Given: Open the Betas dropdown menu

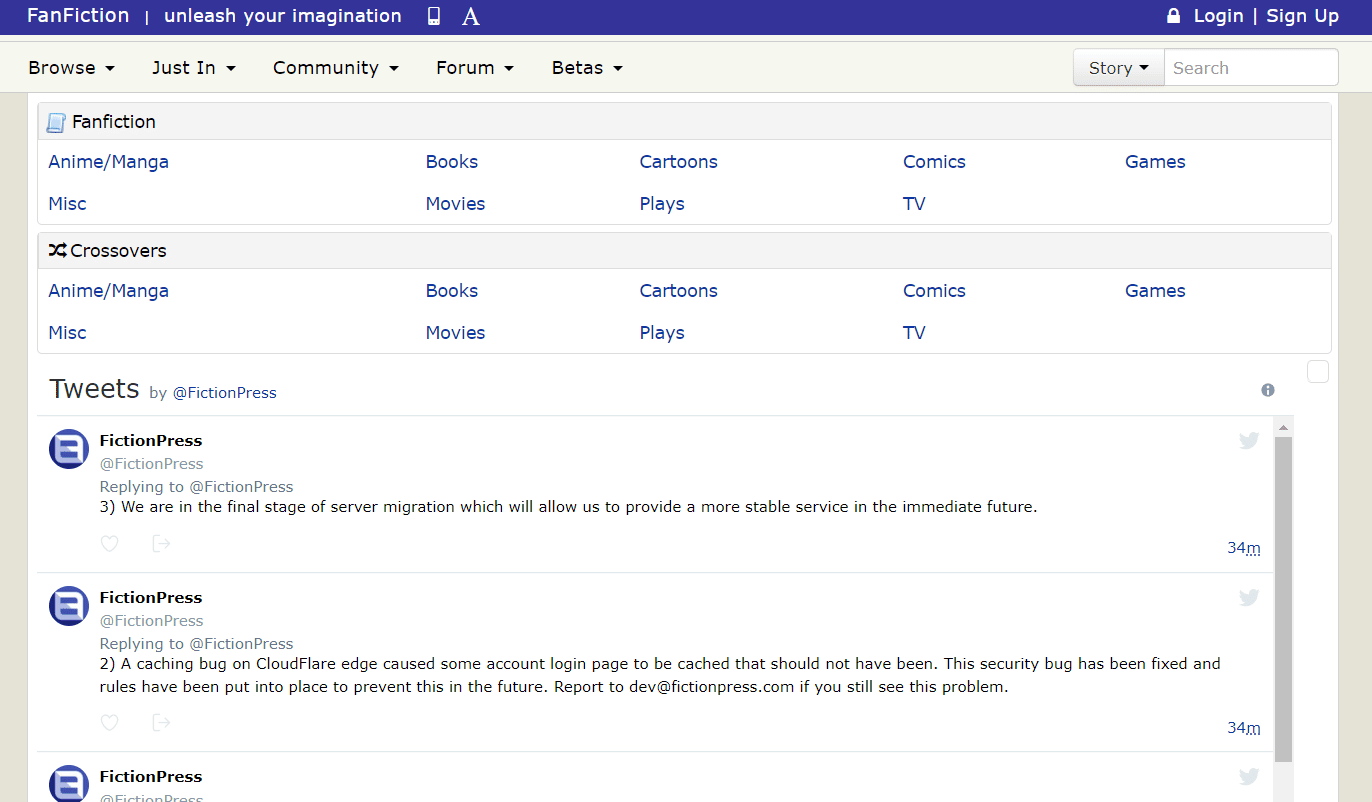Looking at the screenshot, I should [x=587, y=68].
